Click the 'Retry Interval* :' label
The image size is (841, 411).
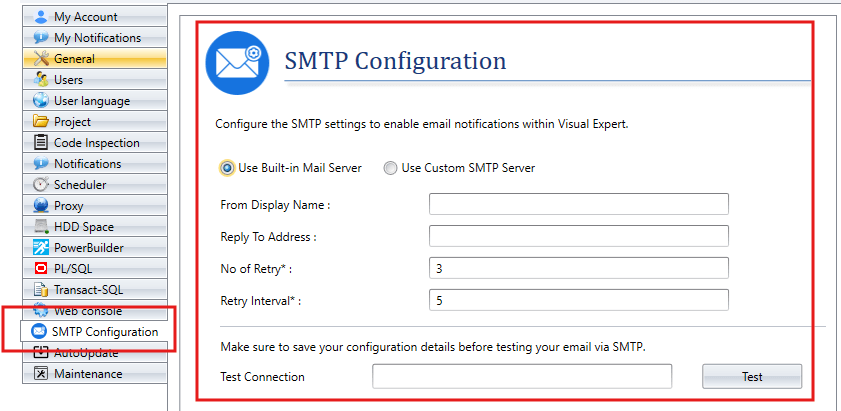point(261,301)
